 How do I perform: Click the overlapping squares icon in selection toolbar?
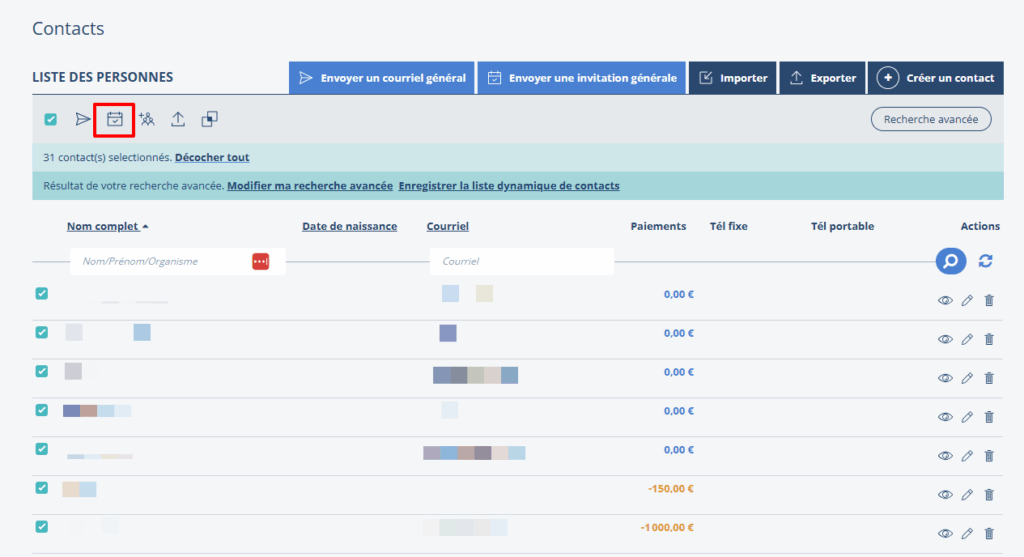tap(209, 120)
